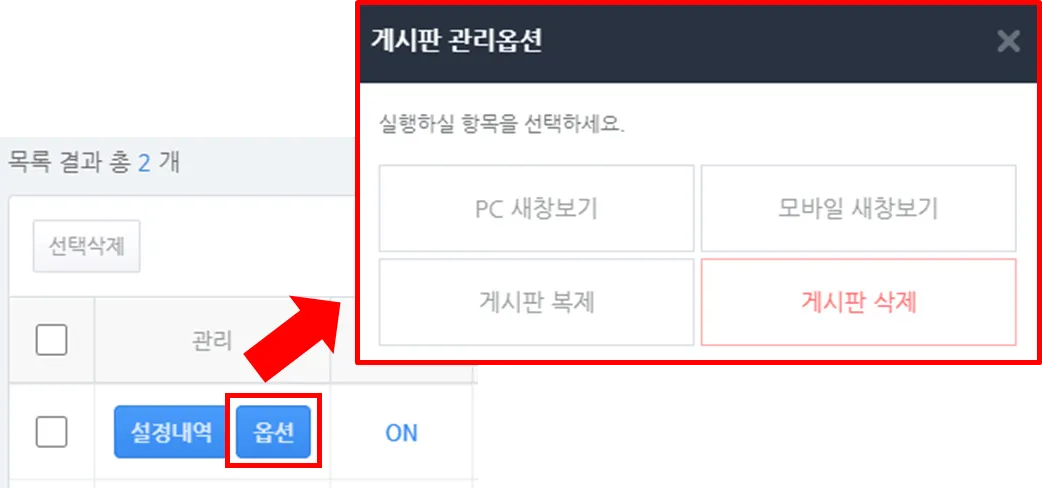
Task: Open 설정내역 for the first board
Action: coord(171,432)
